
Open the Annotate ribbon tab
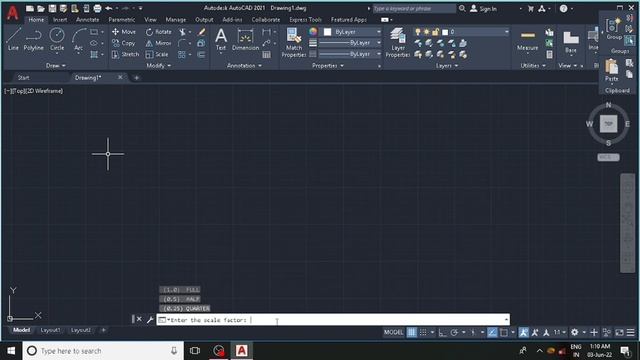(87, 20)
